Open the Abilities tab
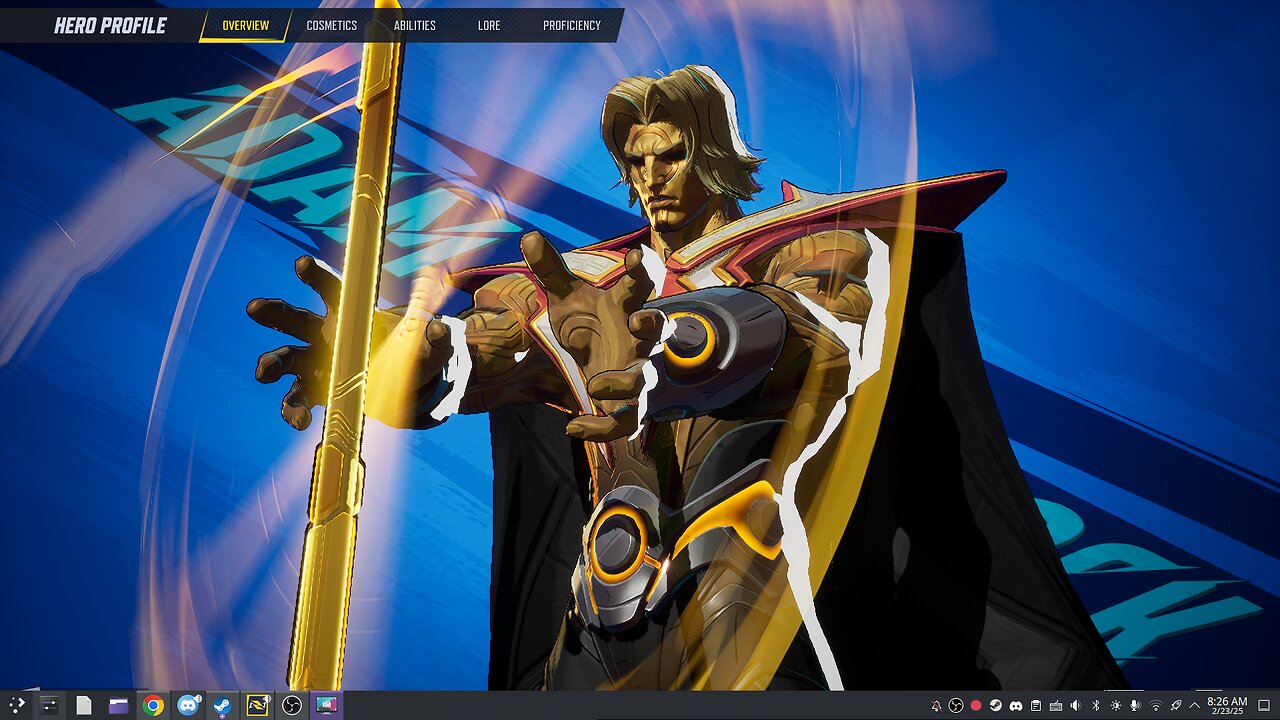The width and height of the screenshot is (1280, 720). pos(414,25)
